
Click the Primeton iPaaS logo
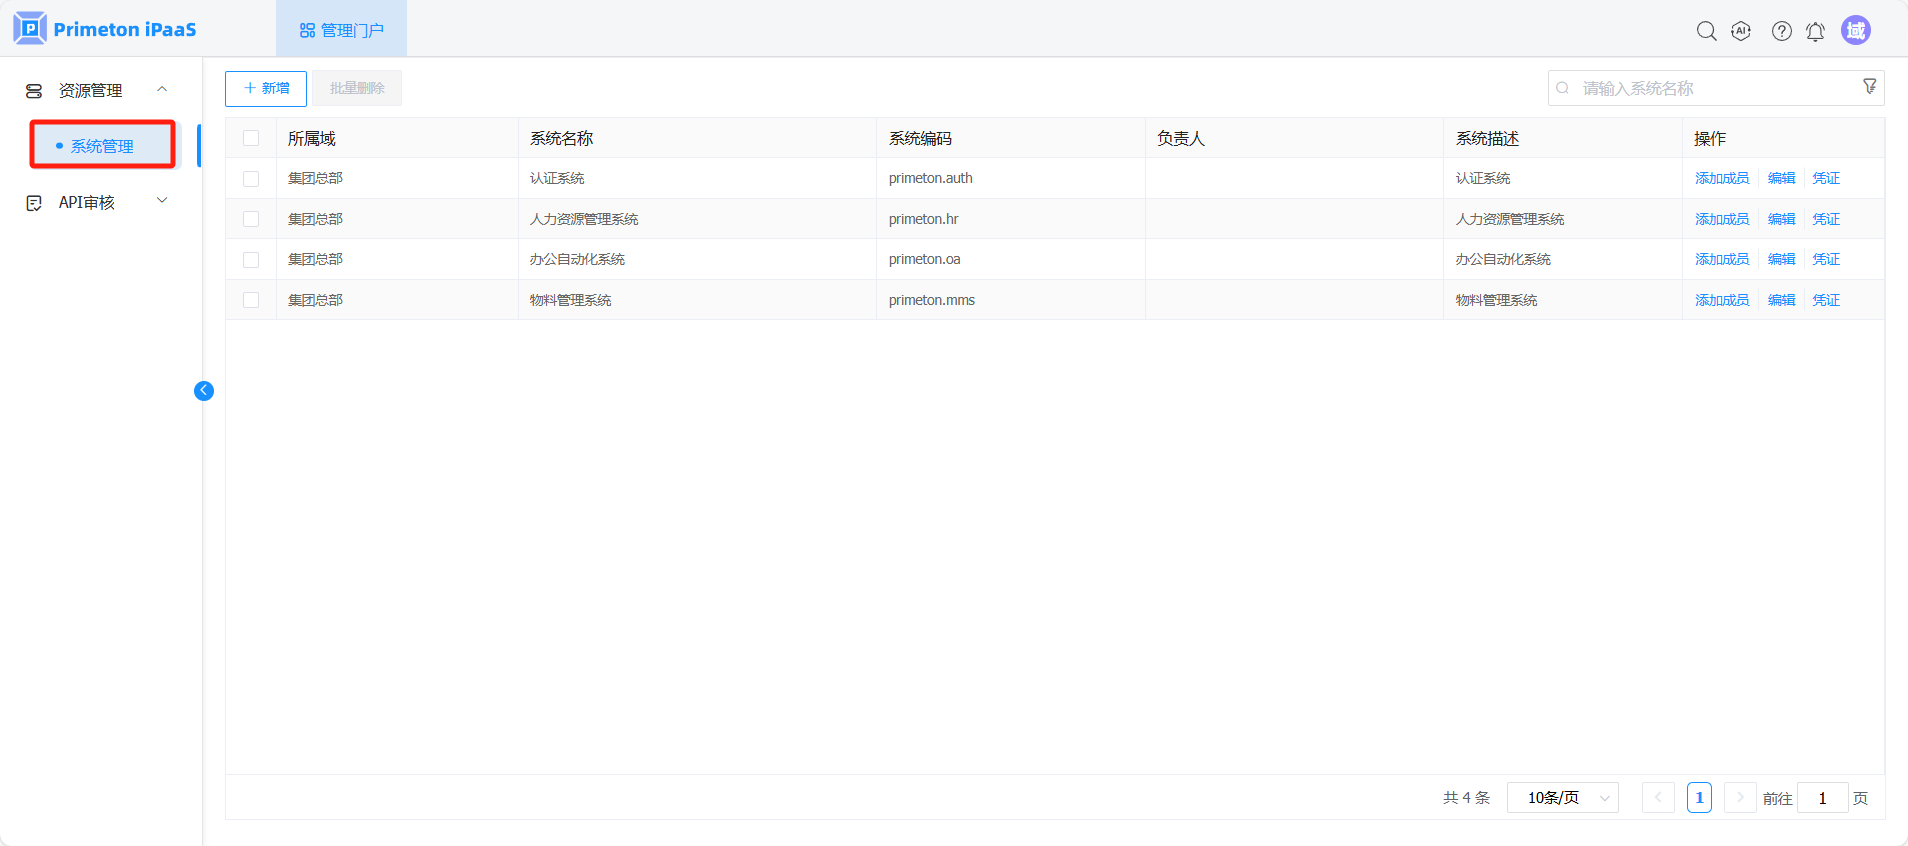click(x=105, y=29)
